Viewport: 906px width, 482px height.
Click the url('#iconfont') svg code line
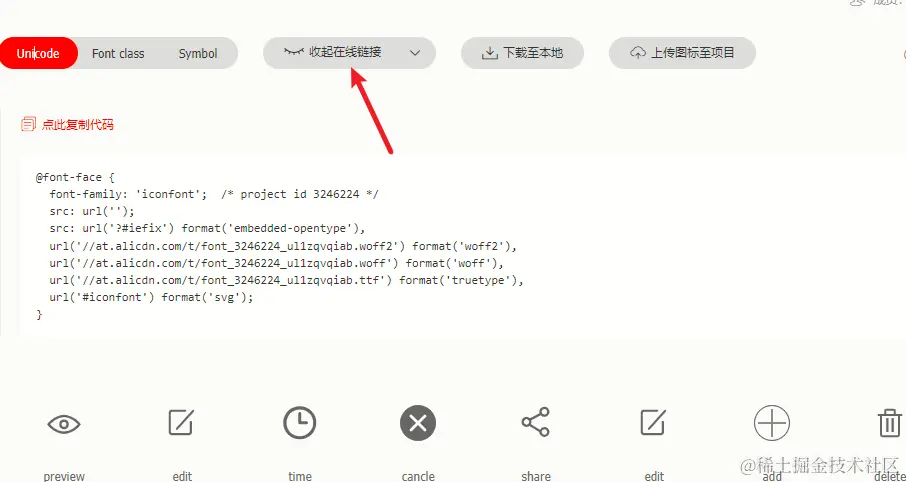coord(151,298)
